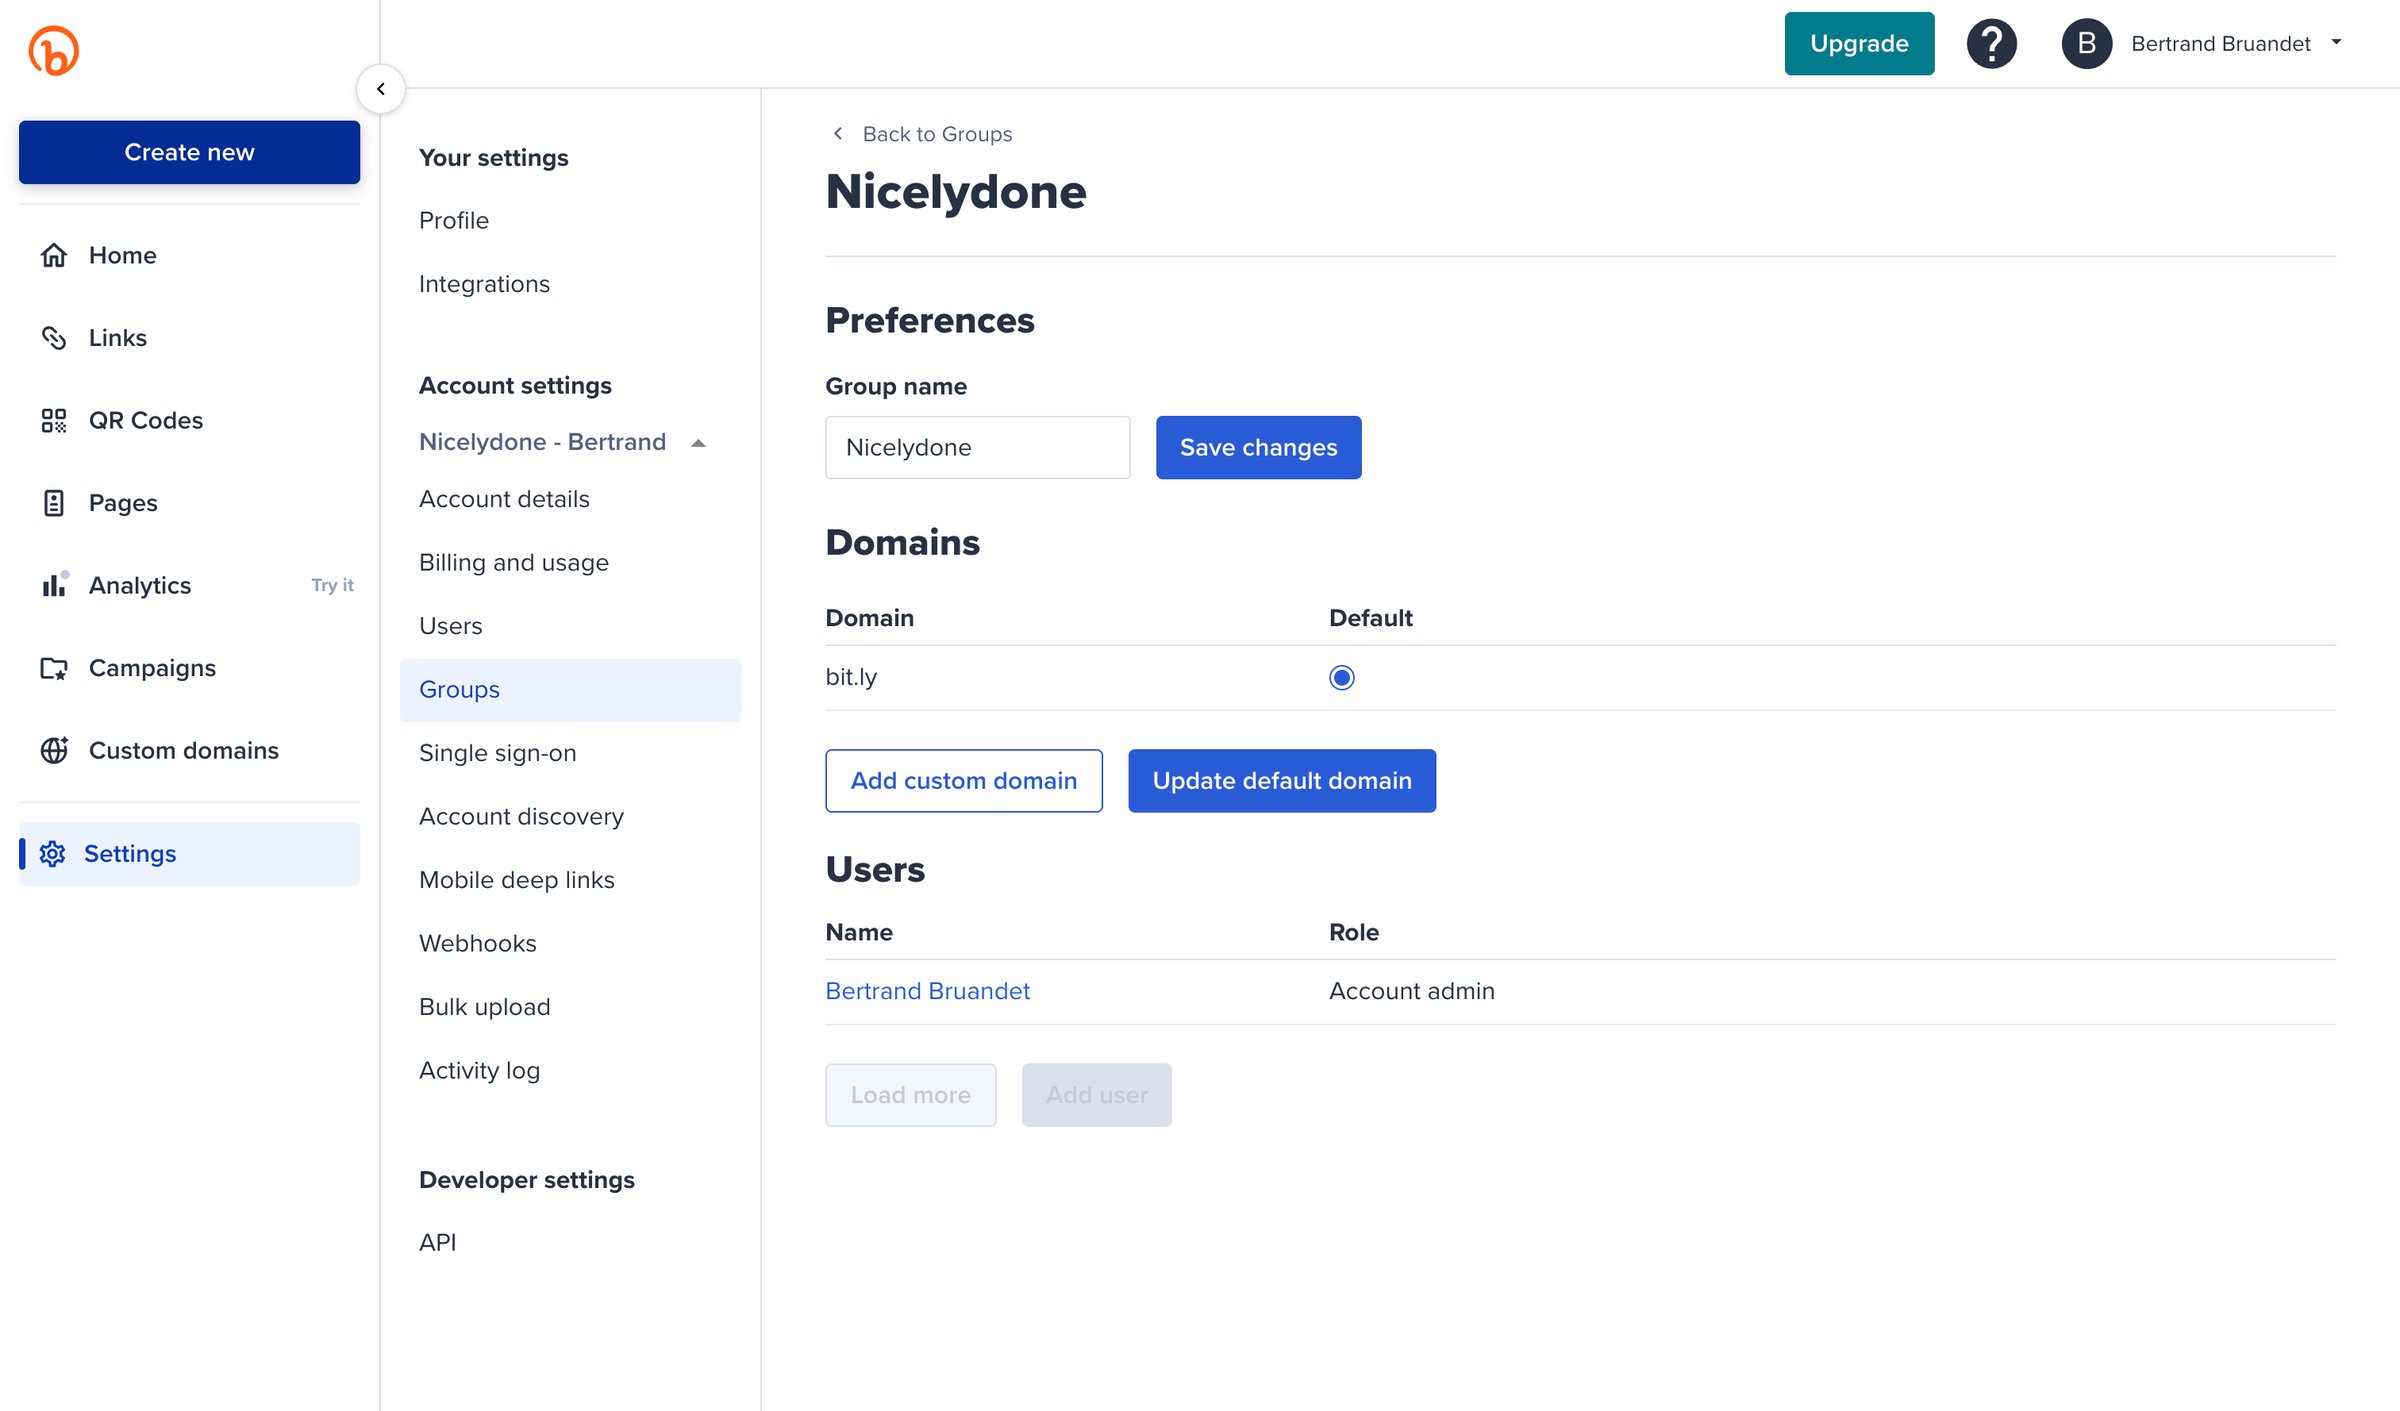Click the Bertrand Bruandet user link
The height and width of the screenshot is (1411, 2400).
[x=927, y=991]
